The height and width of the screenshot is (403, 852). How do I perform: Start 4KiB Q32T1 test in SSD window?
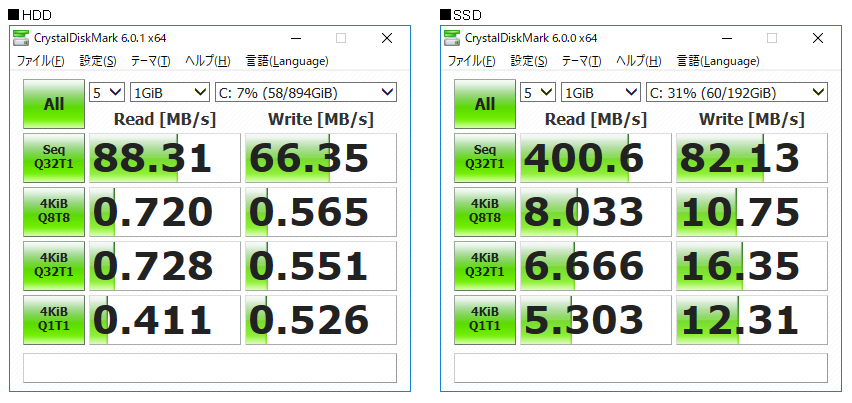[x=485, y=266]
